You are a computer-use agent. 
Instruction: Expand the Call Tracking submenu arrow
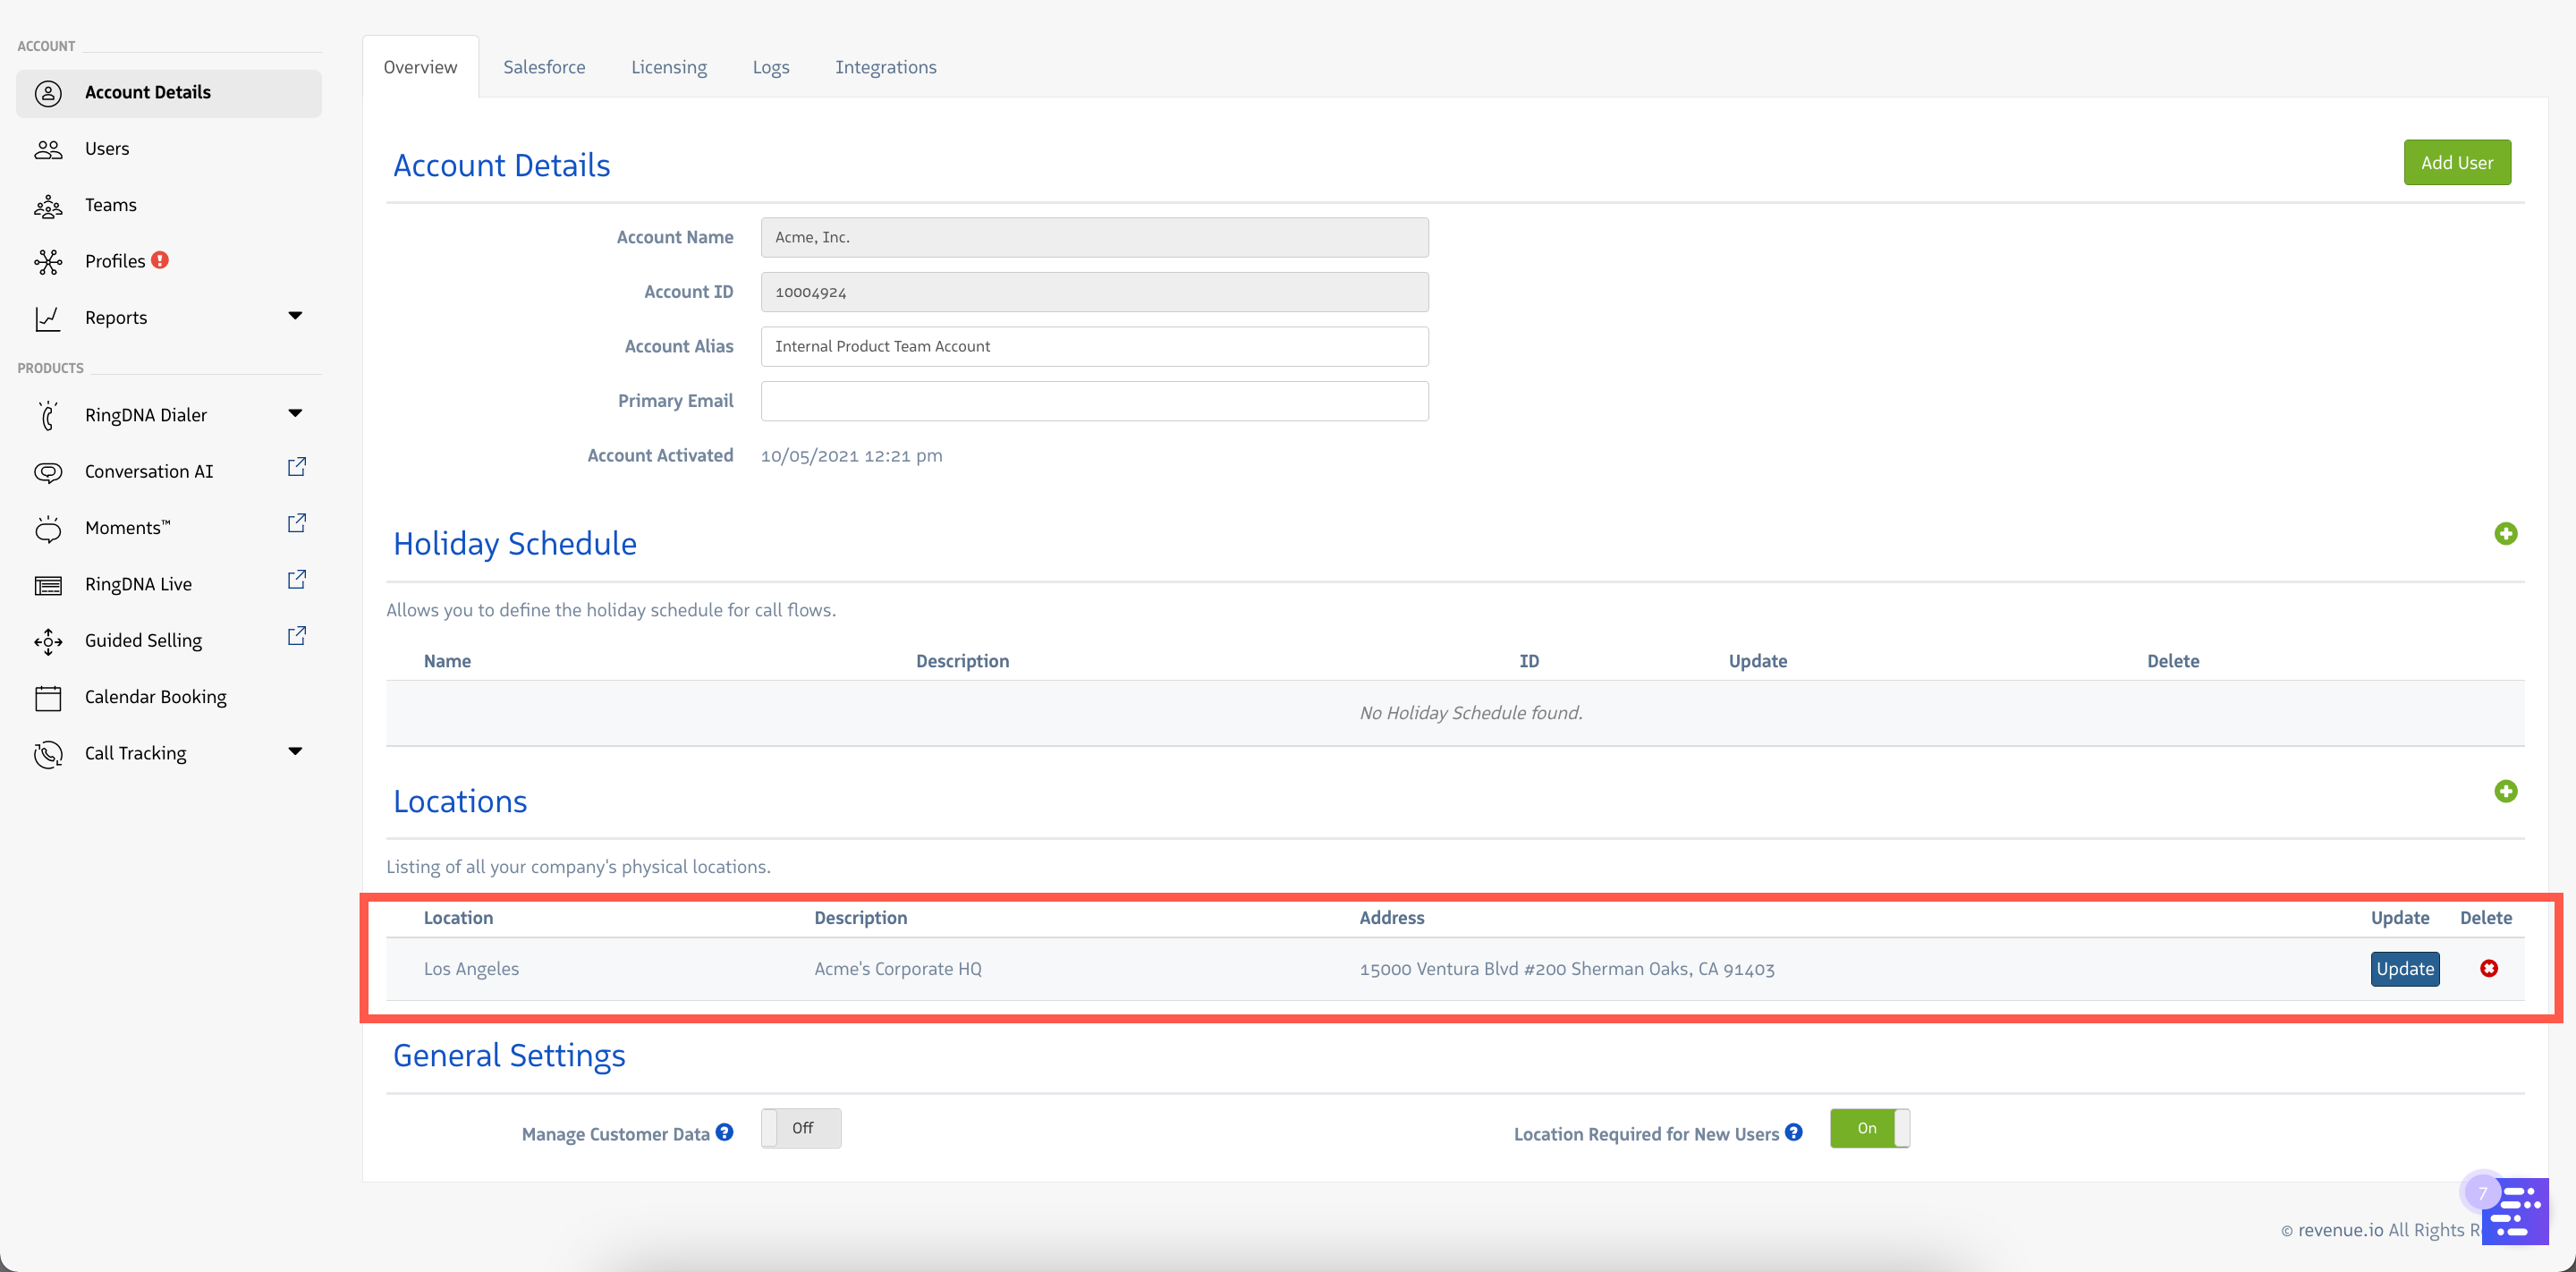[295, 751]
